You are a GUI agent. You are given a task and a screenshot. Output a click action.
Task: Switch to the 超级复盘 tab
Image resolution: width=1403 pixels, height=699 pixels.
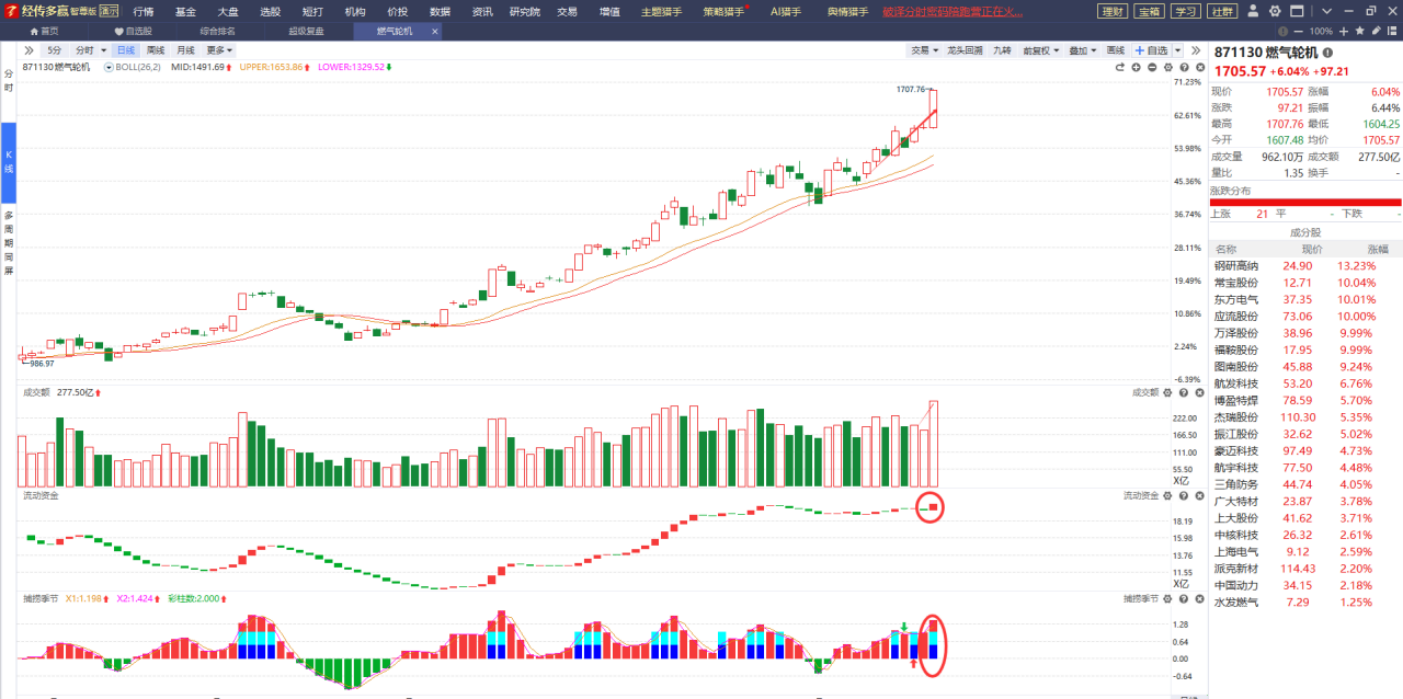(306, 31)
